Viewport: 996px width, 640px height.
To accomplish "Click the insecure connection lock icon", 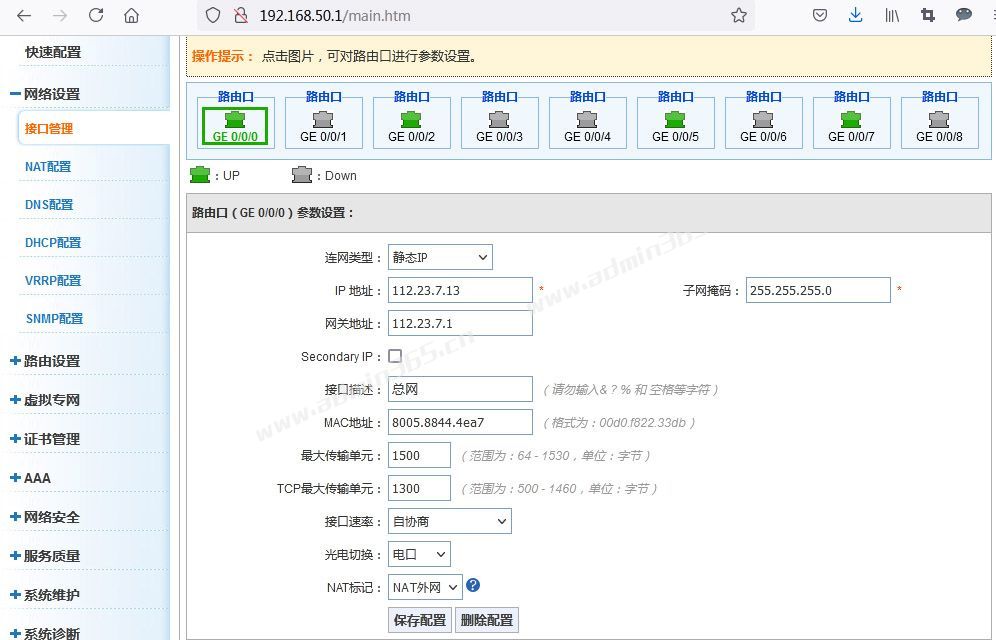I will [x=241, y=15].
